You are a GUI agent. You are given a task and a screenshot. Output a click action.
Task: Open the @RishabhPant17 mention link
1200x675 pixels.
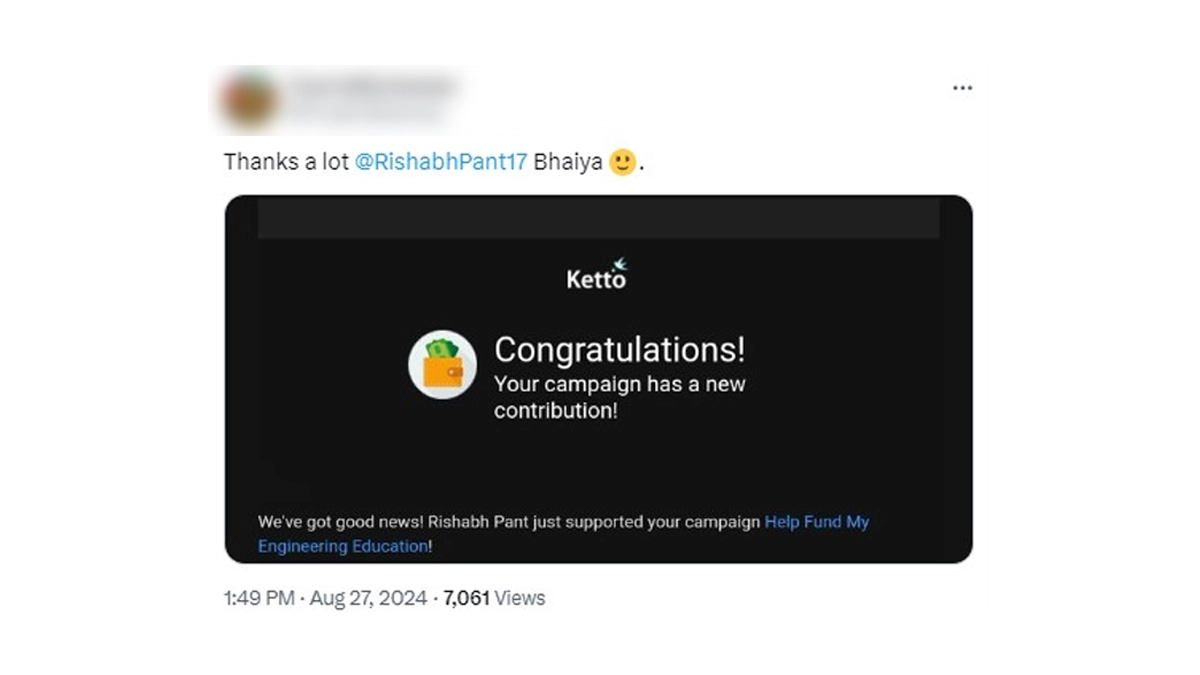point(440,162)
